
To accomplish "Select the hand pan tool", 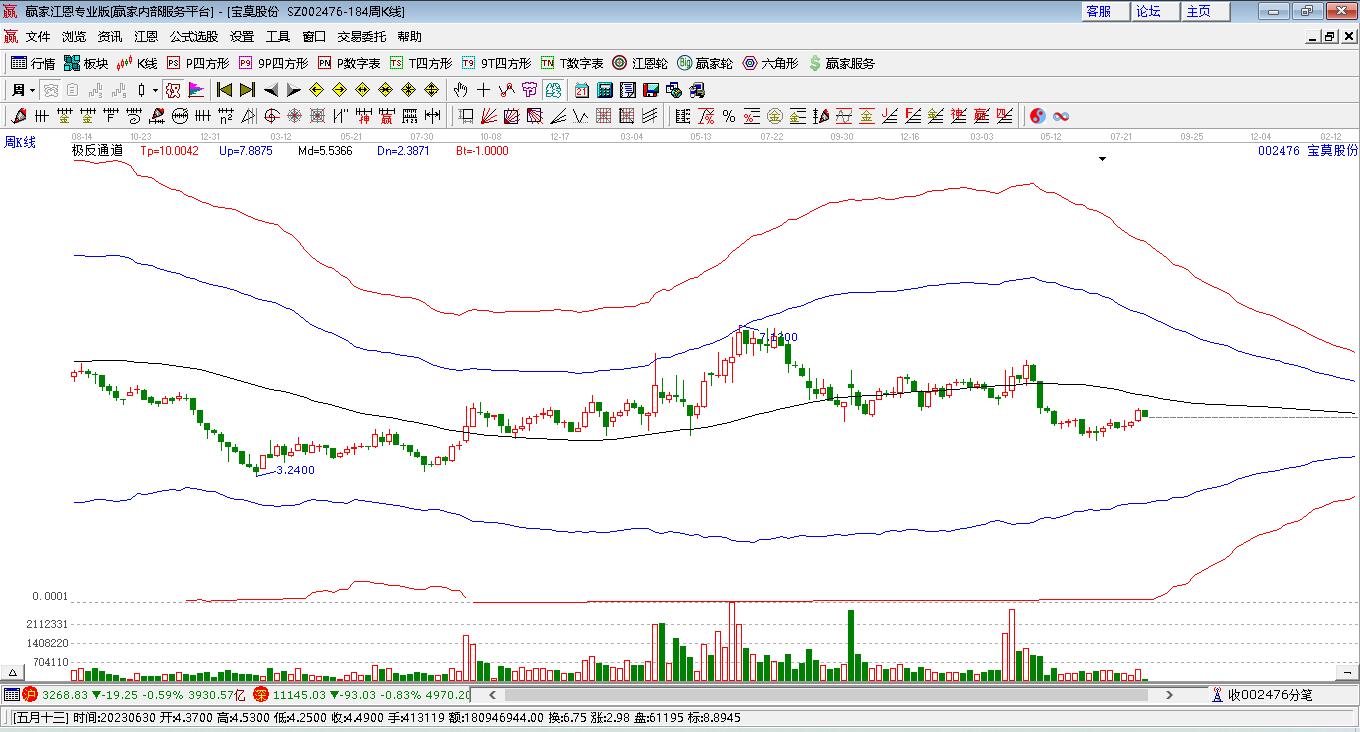I will (x=461, y=90).
